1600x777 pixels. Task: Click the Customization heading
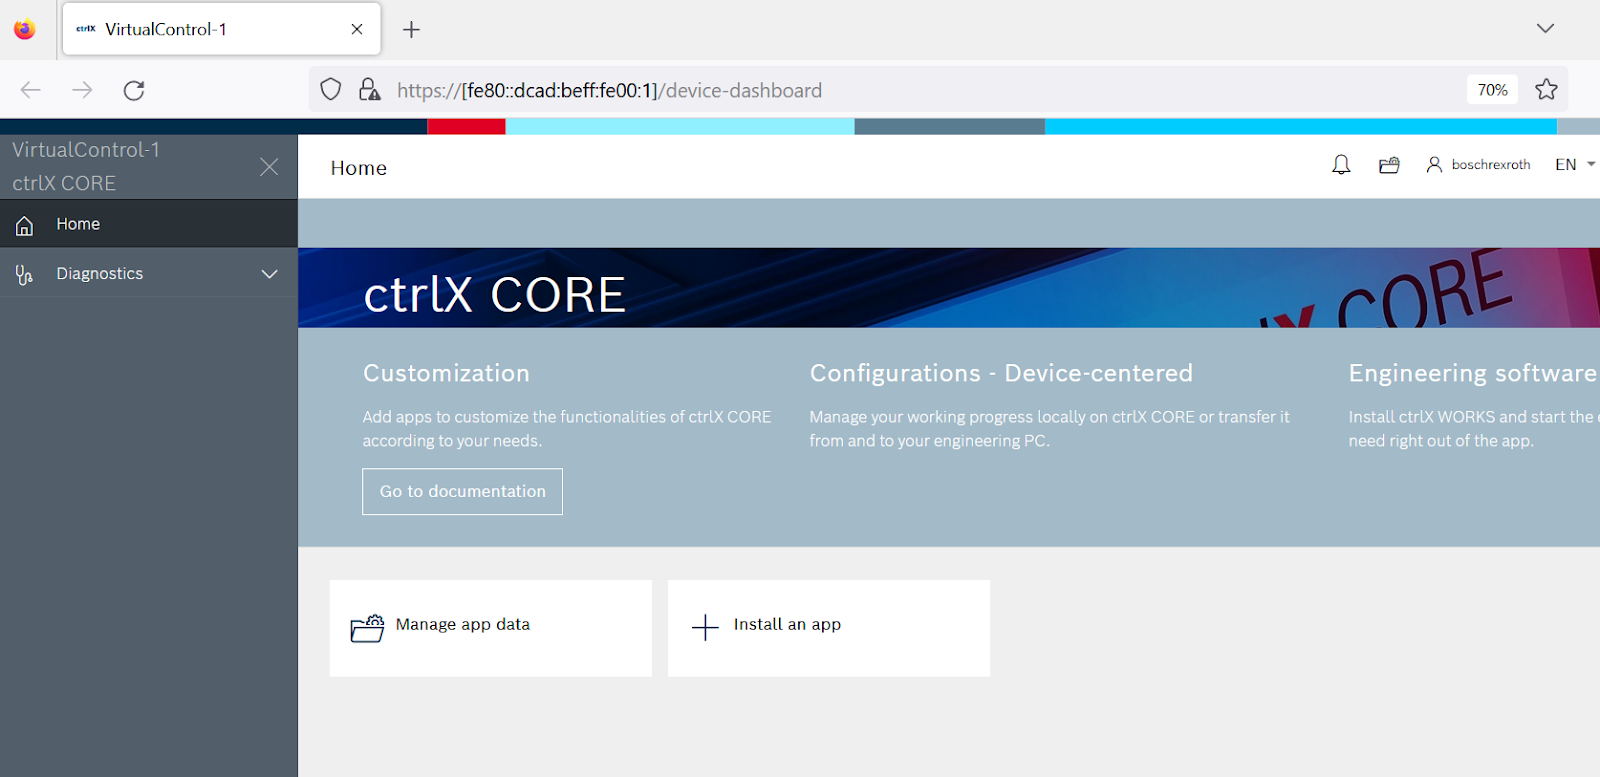tap(446, 373)
